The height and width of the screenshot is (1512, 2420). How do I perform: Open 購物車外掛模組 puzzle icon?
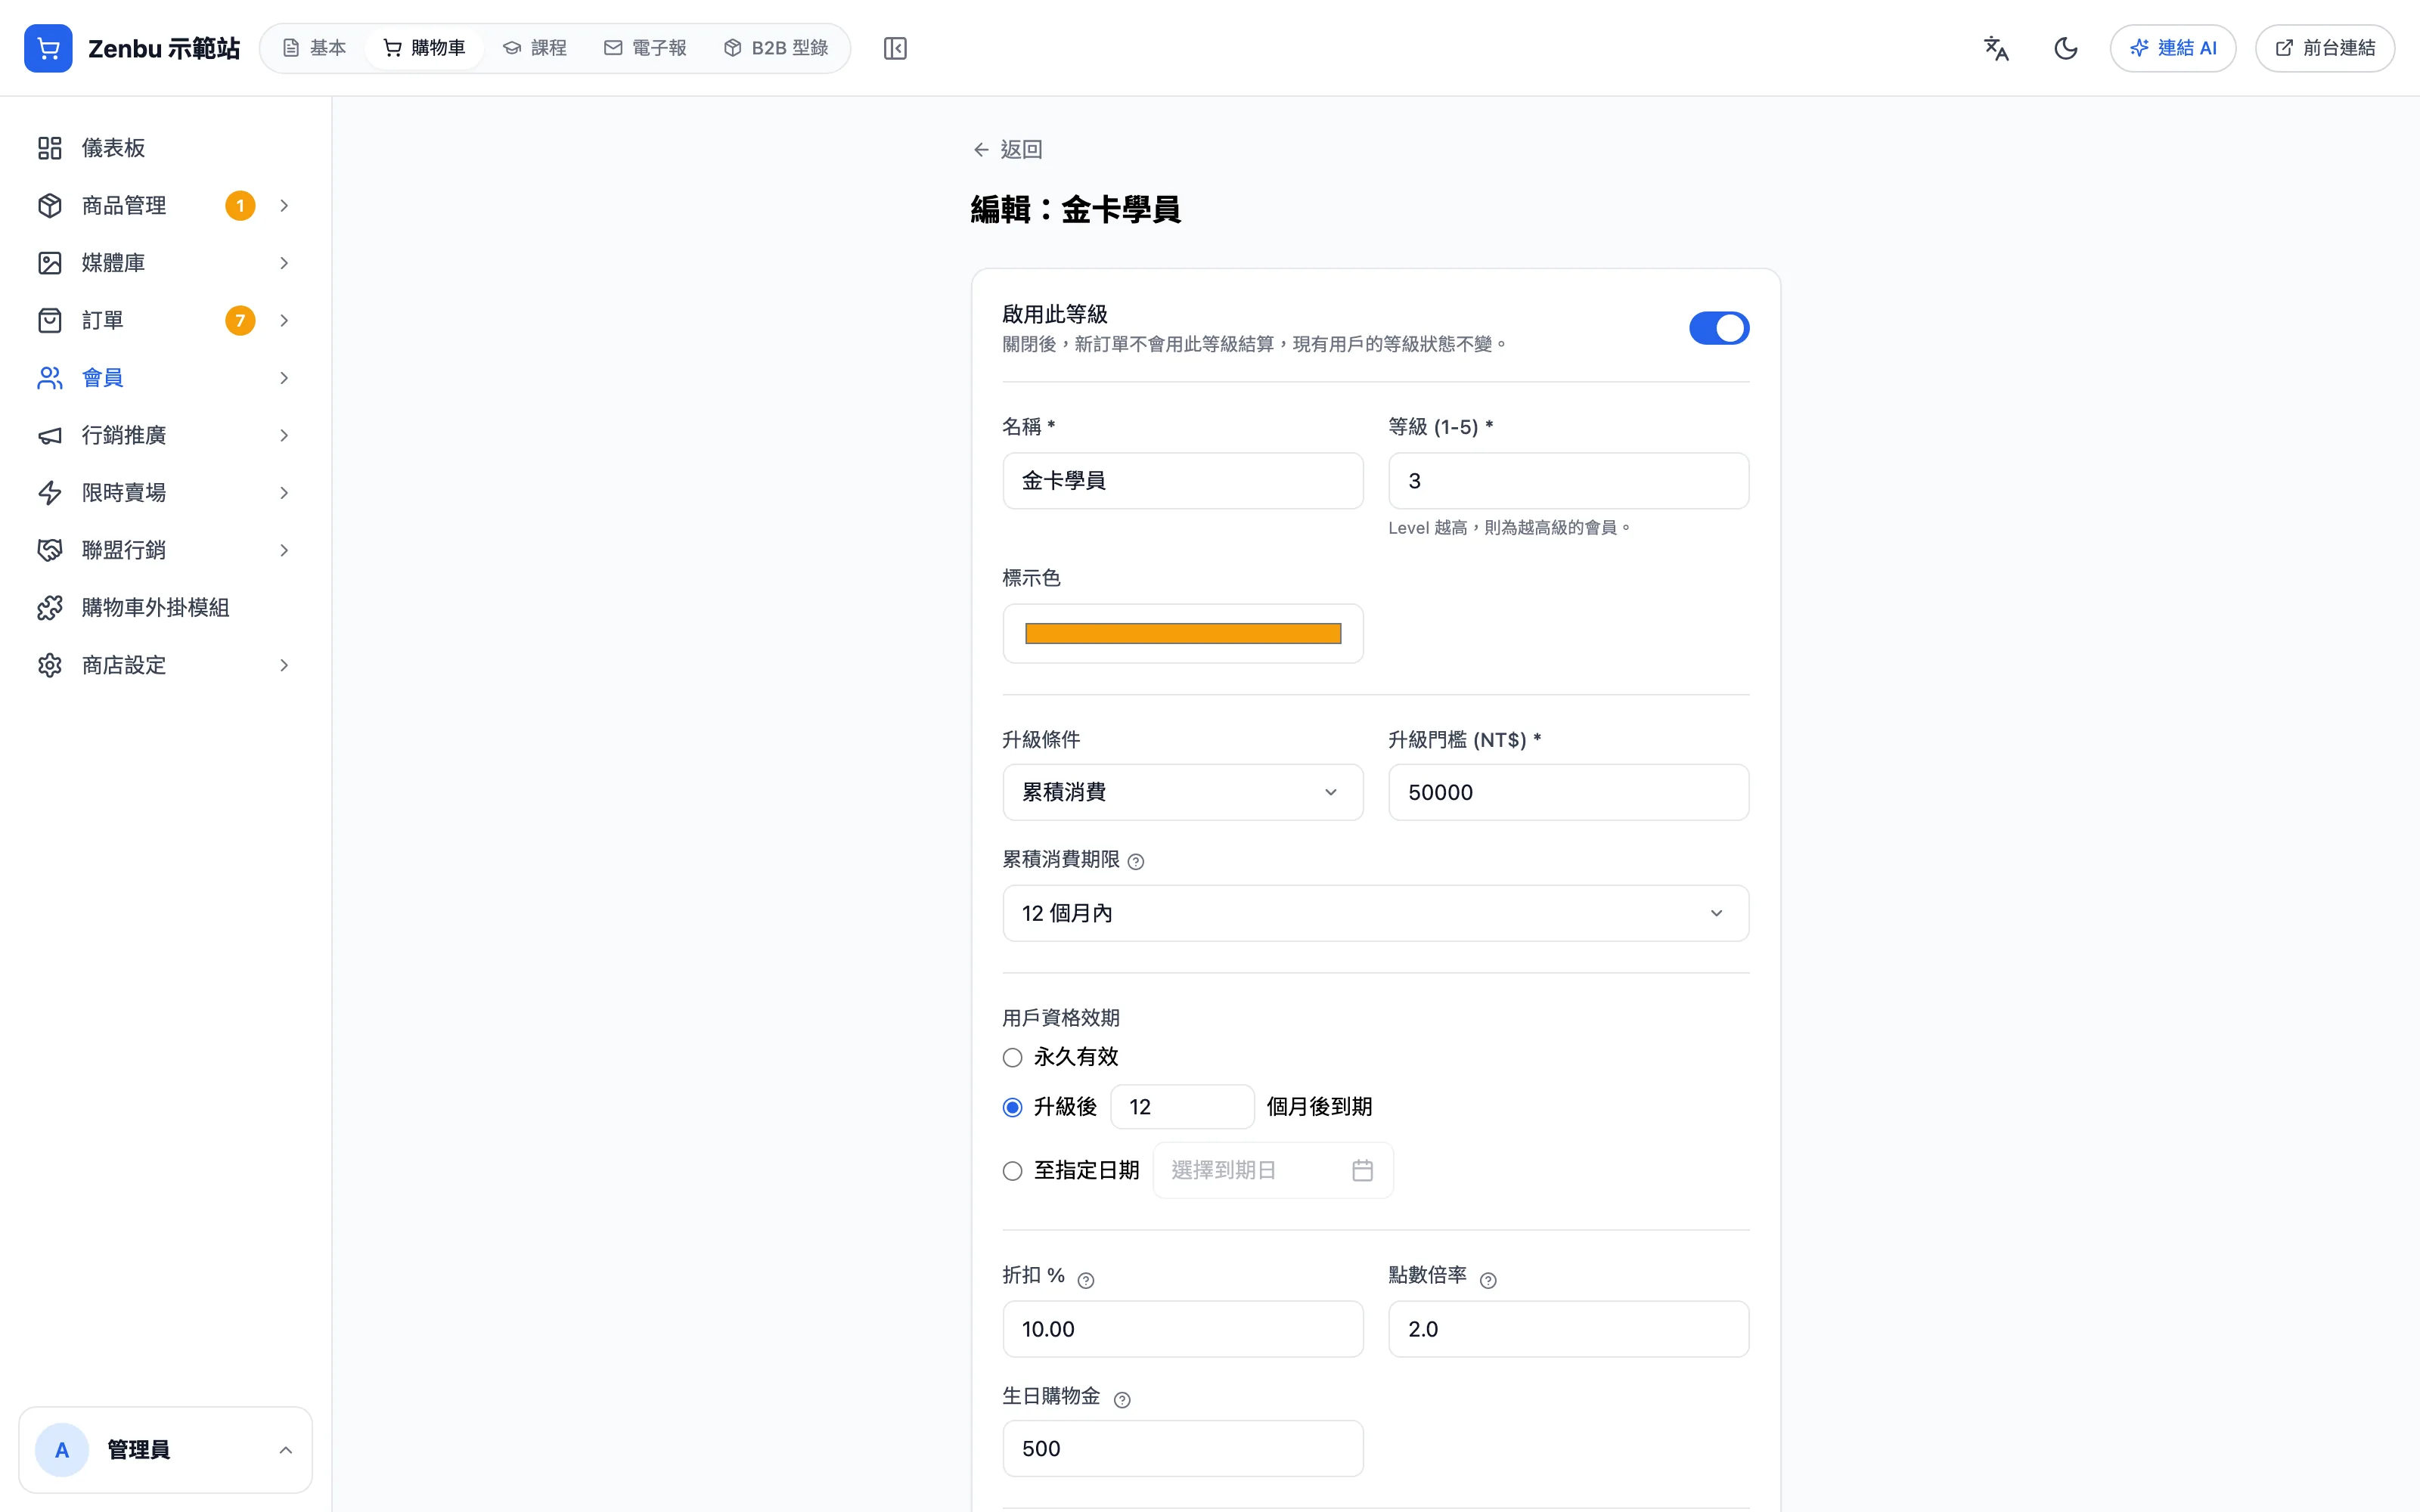(50, 608)
